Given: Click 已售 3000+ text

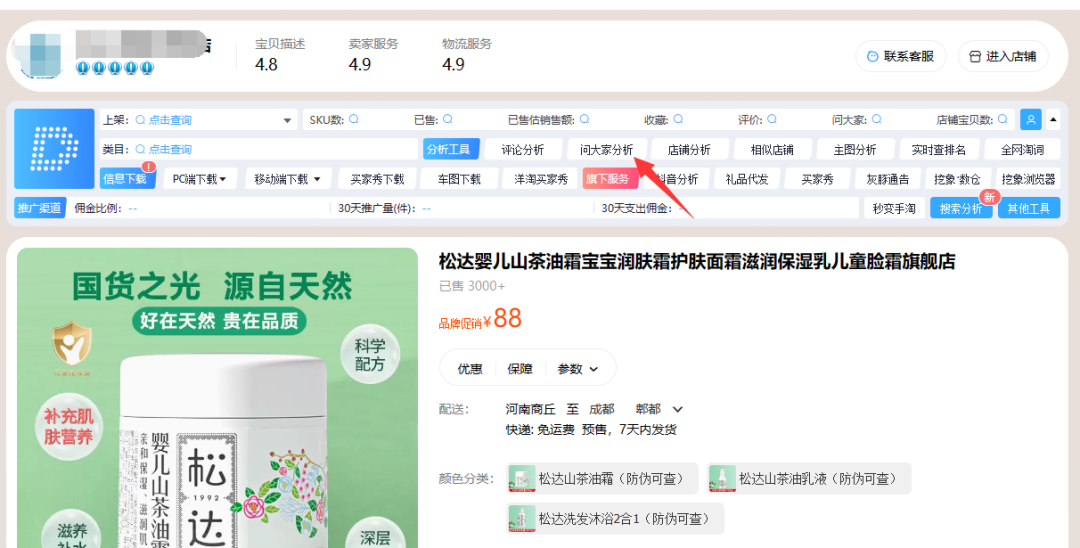Looking at the screenshot, I should click(472, 286).
